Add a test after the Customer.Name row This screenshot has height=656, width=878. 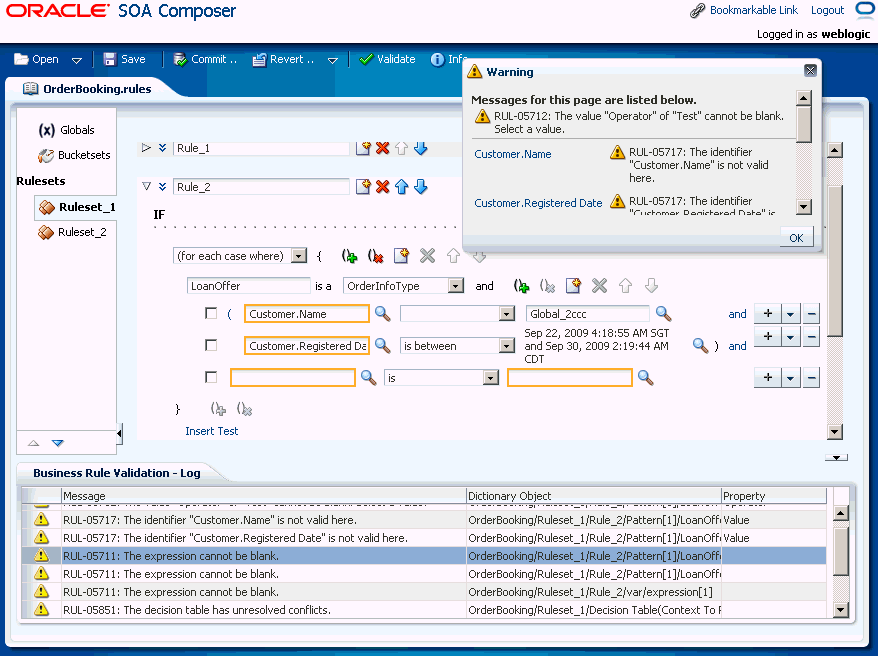(x=768, y=314)
